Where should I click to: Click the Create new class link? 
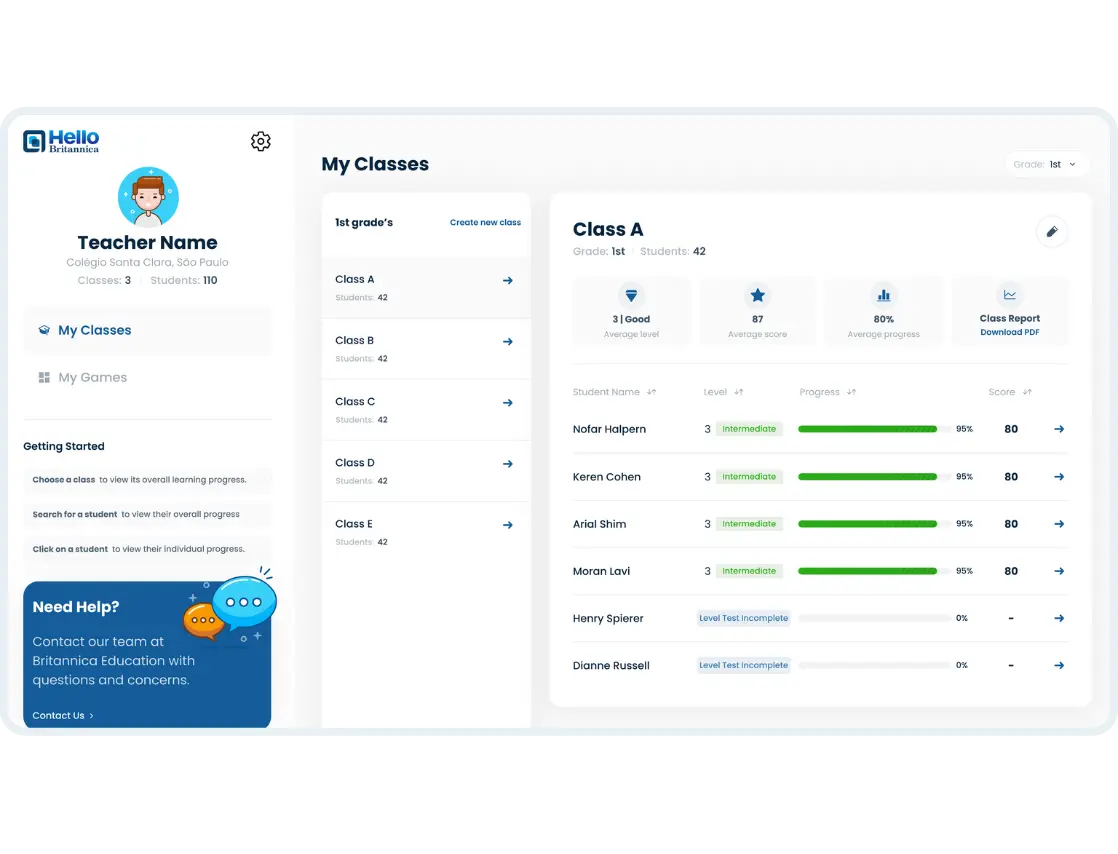point(485,222)
